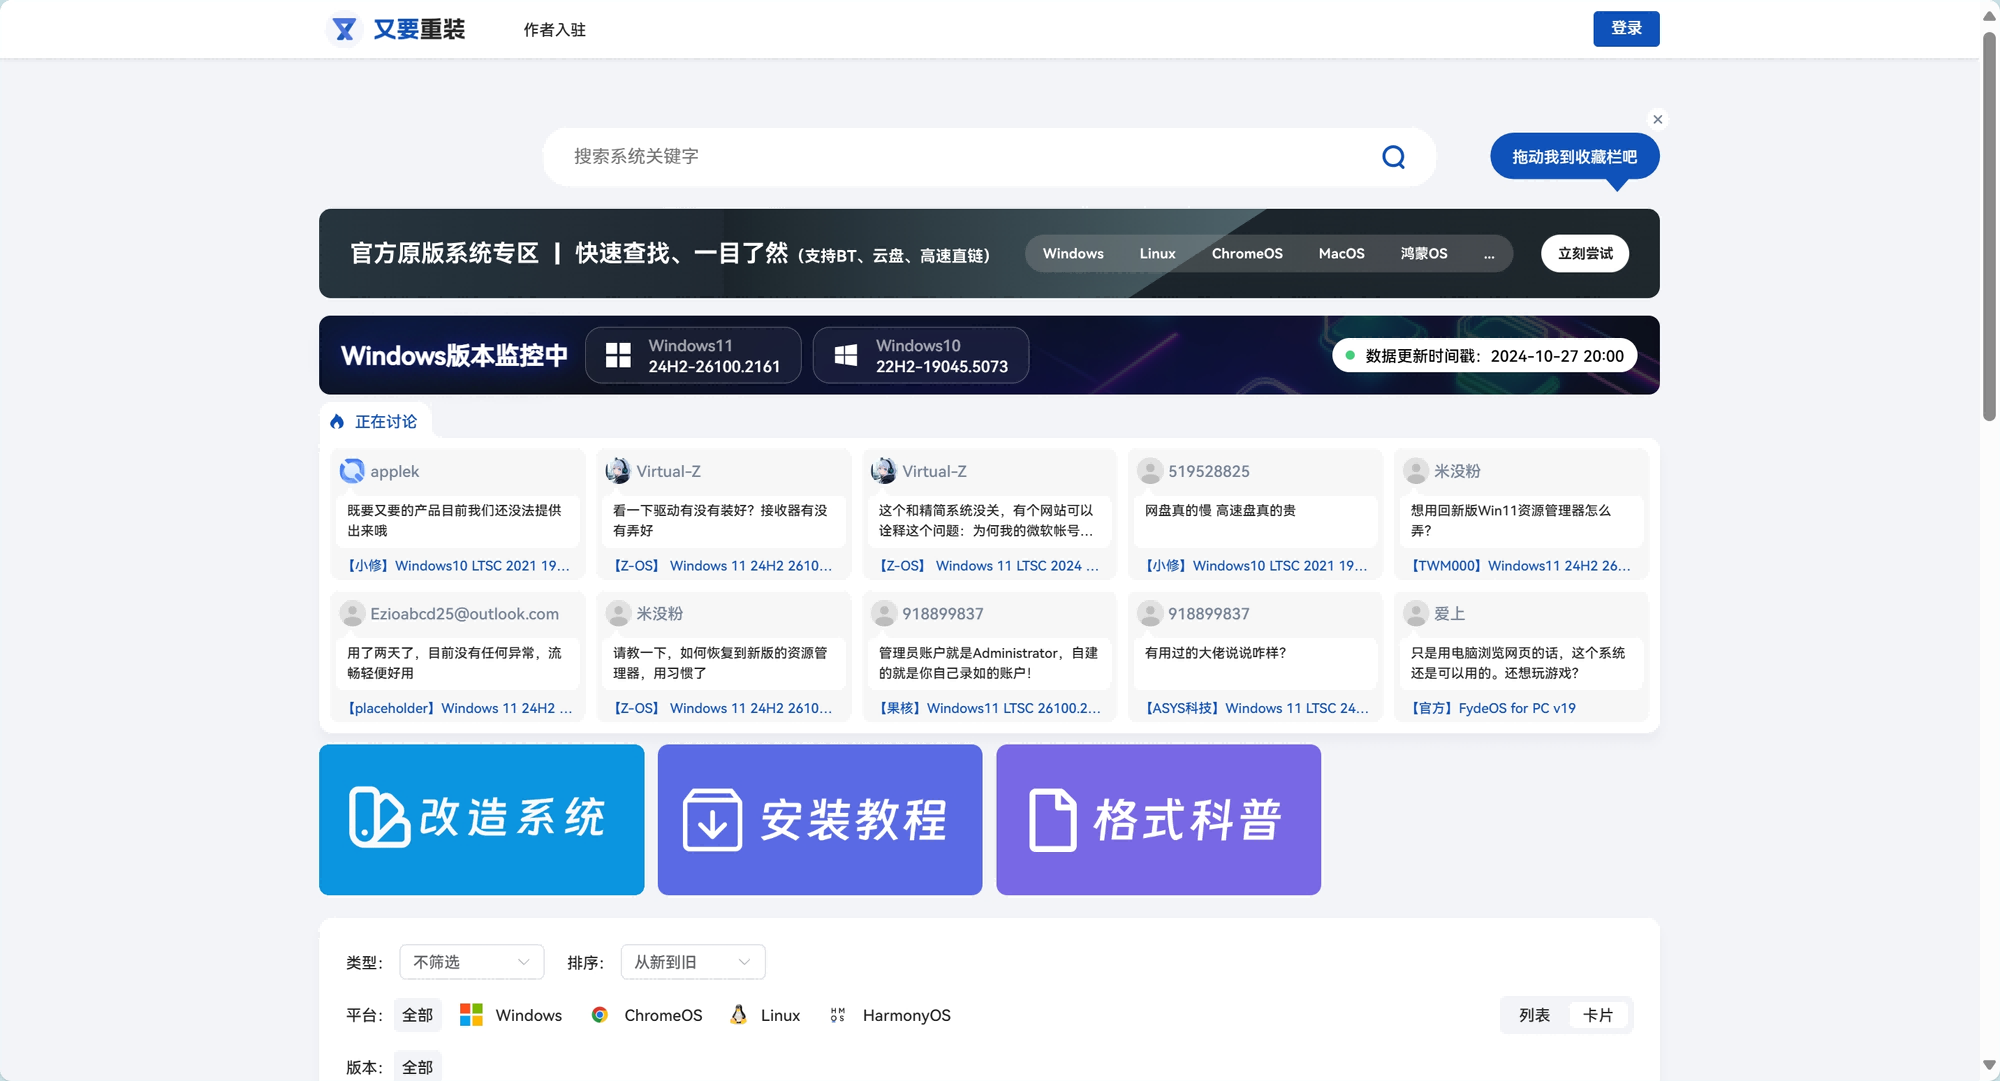Click the 登录 login button

coord(1625,29)
